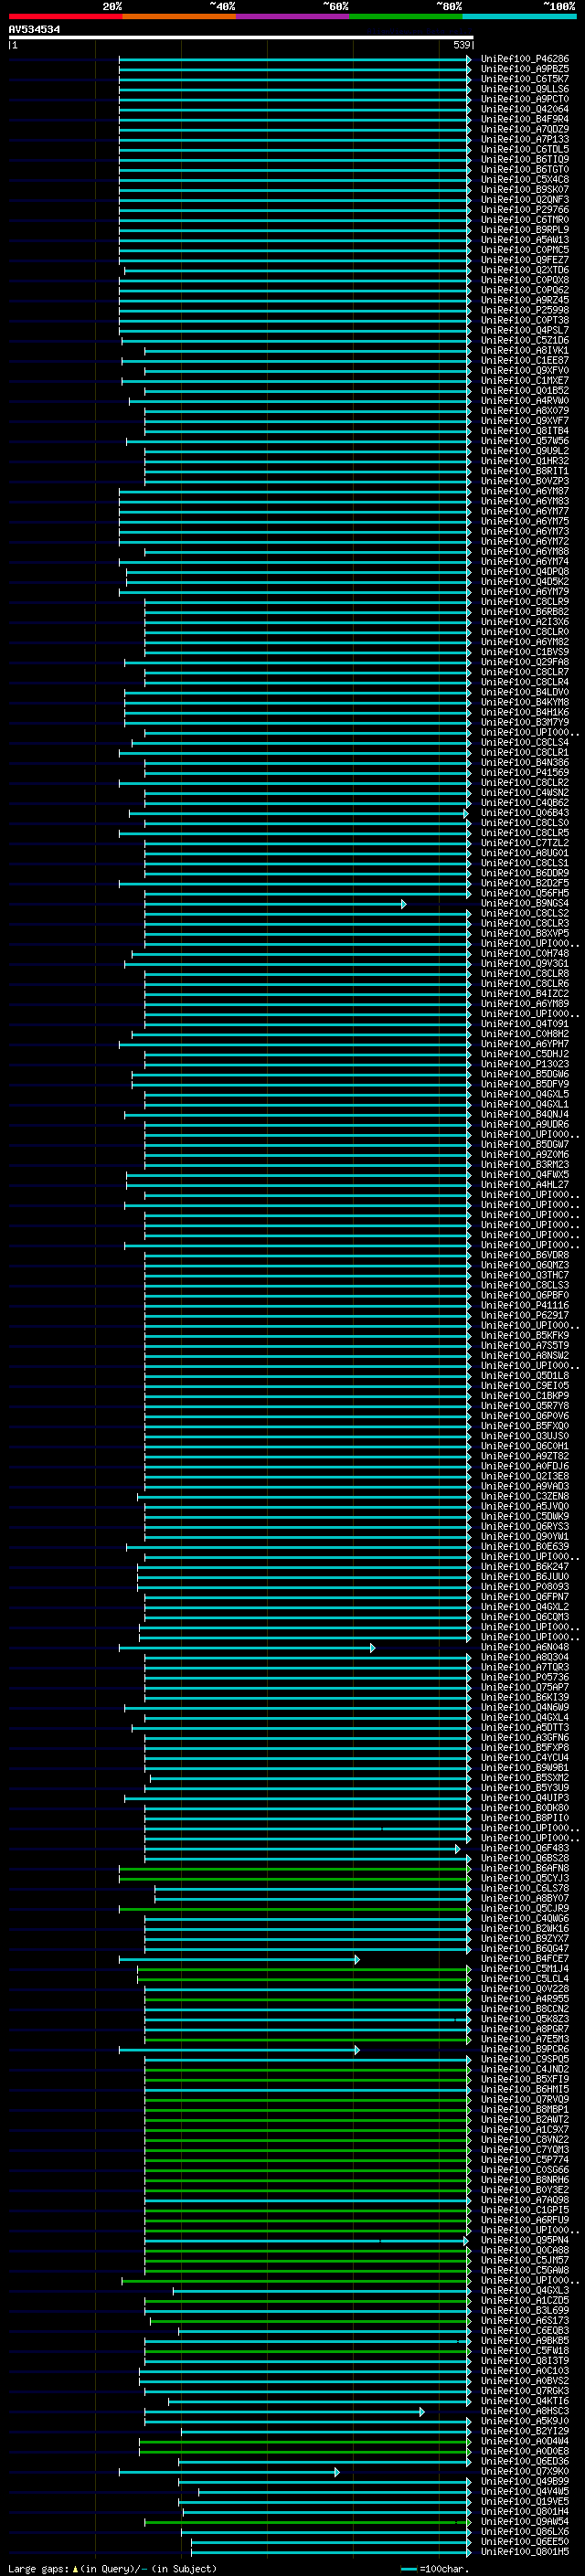
Task: Select the UniRef100_A6RFU9 label
Action: 524,2220
